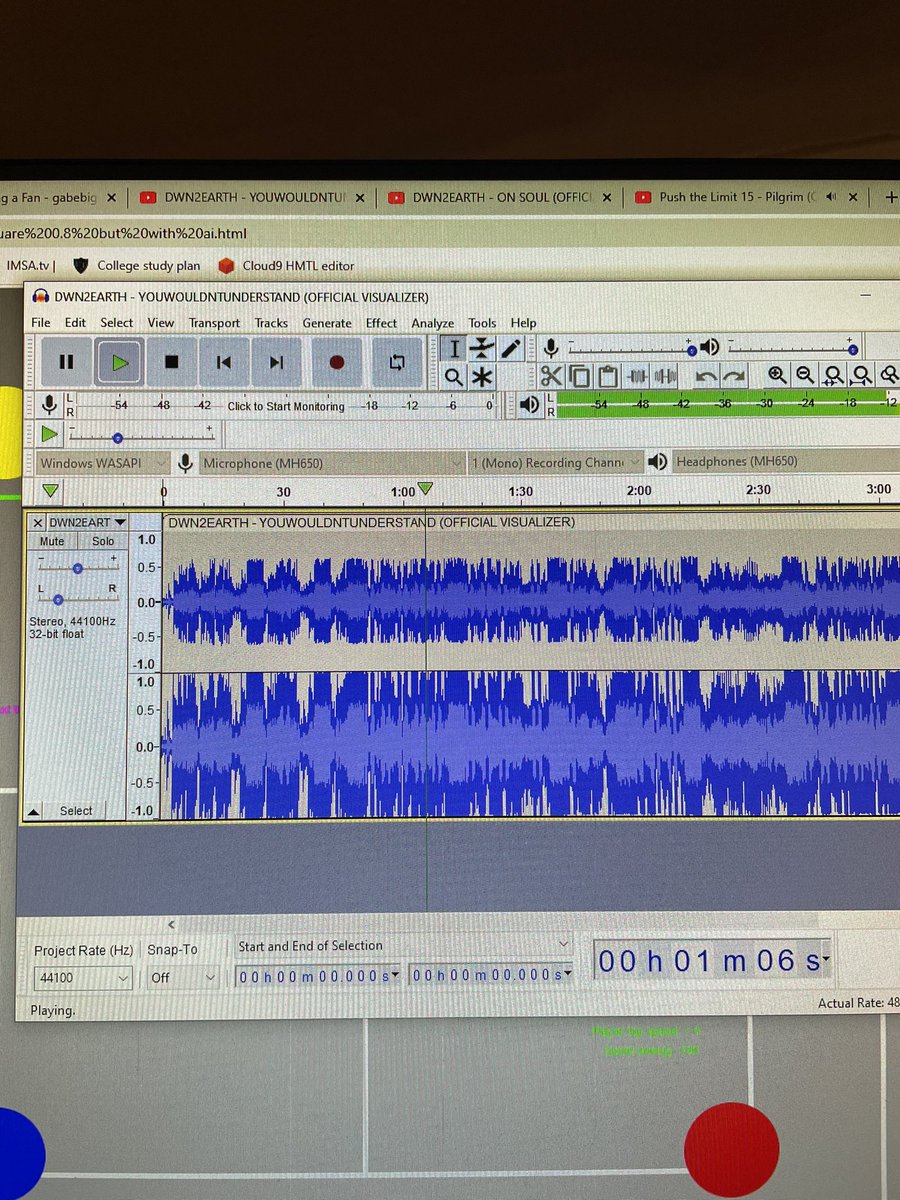Open the DWN2EART track name dropdown
Image resolution: width=900 pixels, height=1200 pixels.
[x=88, y=522]
